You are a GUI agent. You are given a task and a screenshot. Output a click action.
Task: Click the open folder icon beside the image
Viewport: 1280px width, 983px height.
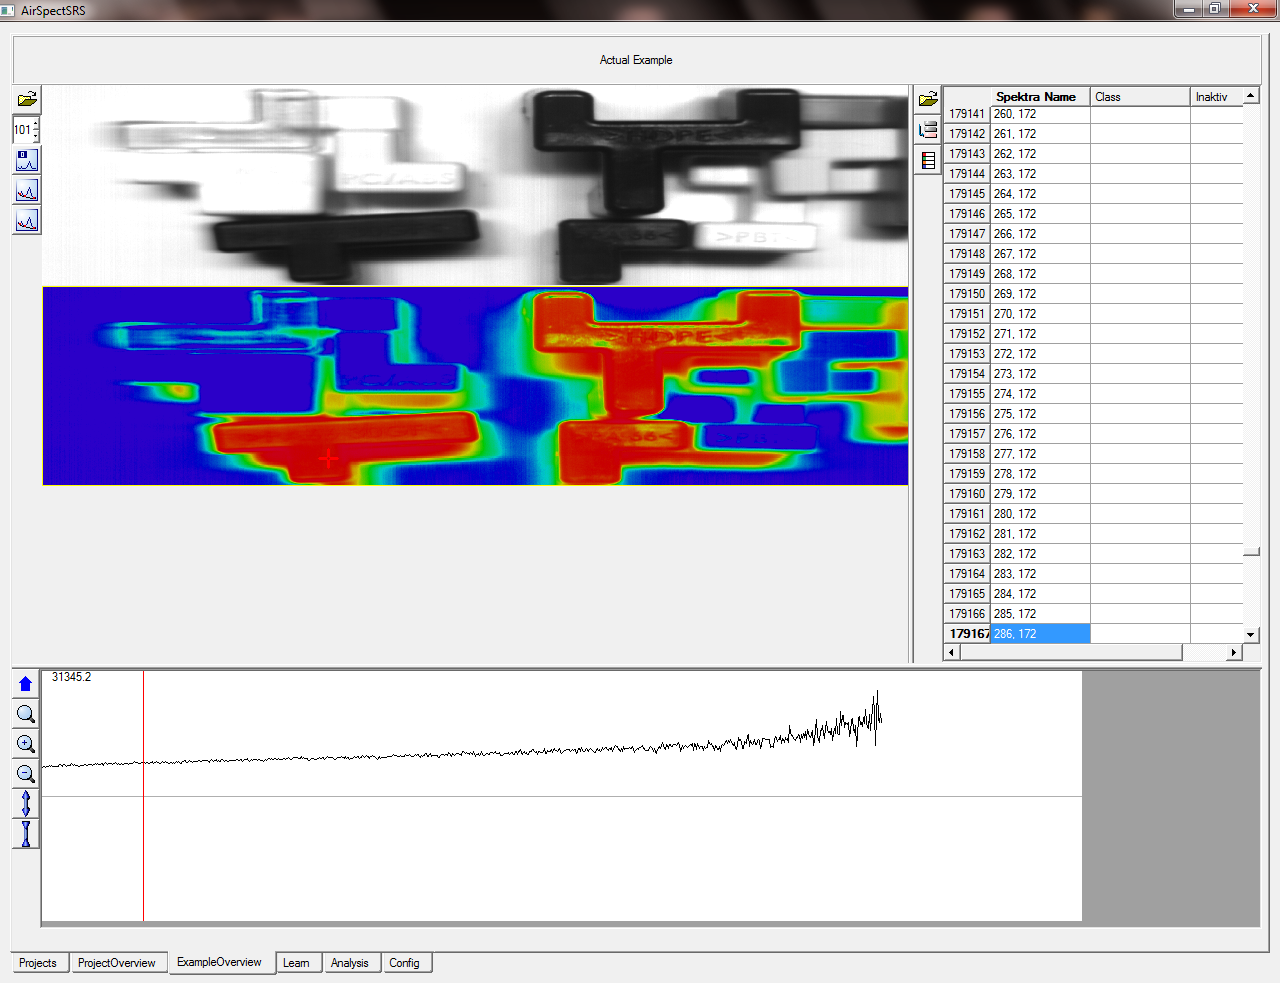(27, 99)
